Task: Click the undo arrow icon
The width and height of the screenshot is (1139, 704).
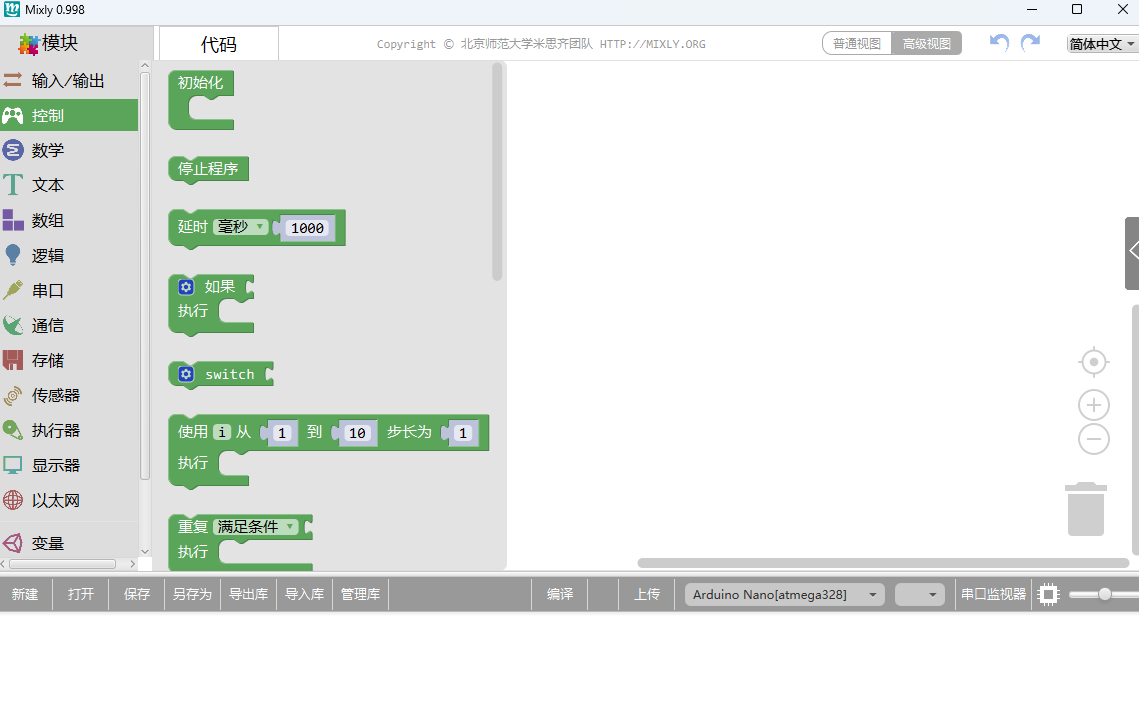Action: 997,42
